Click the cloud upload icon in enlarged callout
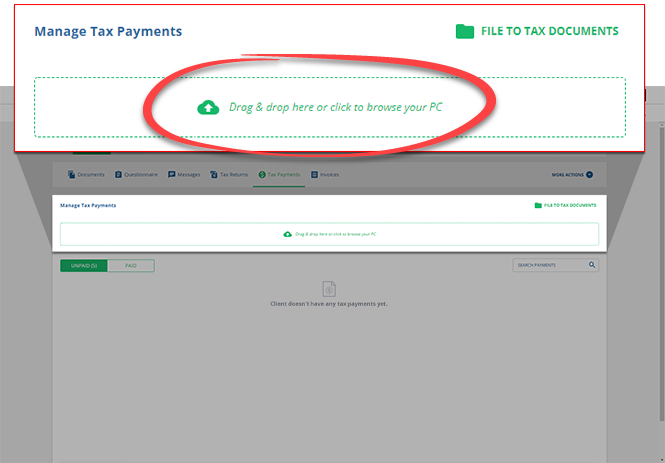The height and width of the screenshot is (463, 665). (208, 108)
